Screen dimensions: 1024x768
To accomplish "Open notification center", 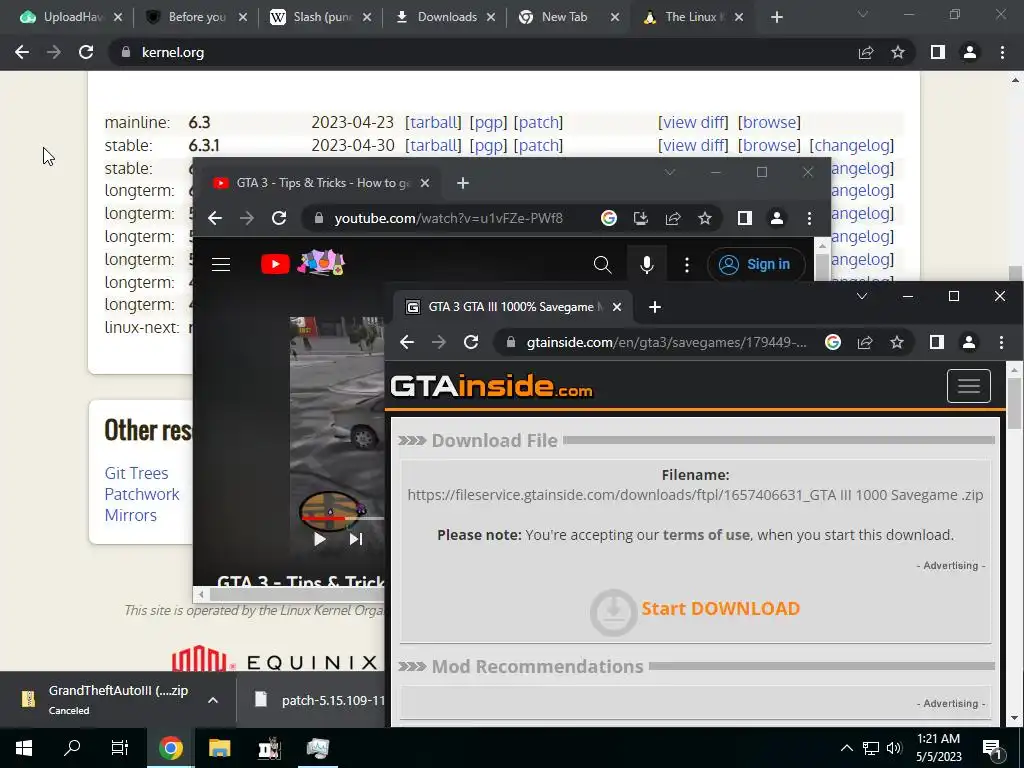I will [x=992, y=750].
